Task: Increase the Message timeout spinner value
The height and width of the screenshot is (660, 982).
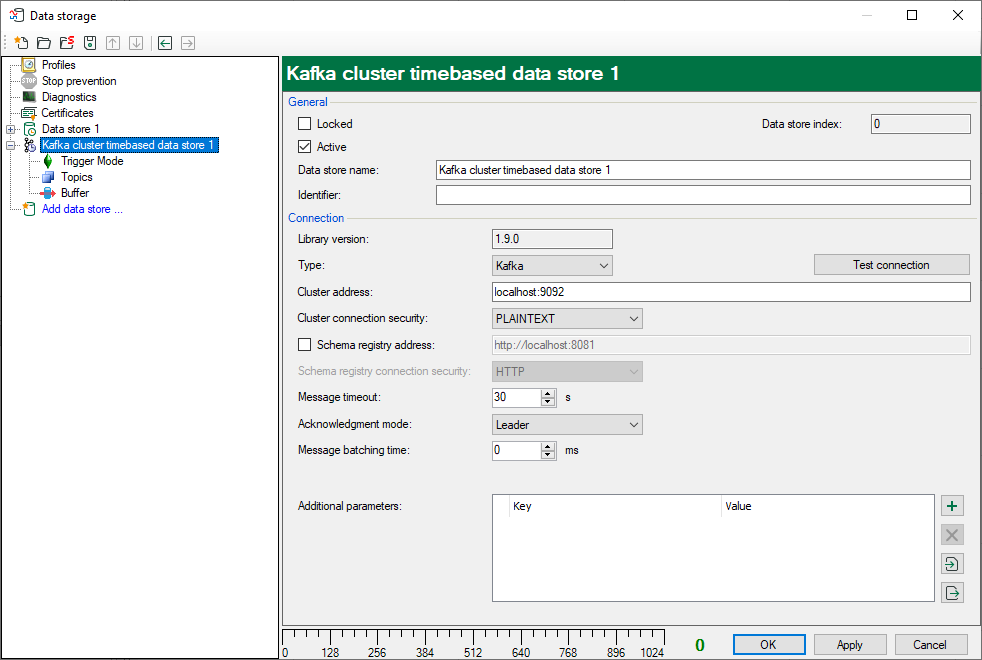Action: [548, 393]
